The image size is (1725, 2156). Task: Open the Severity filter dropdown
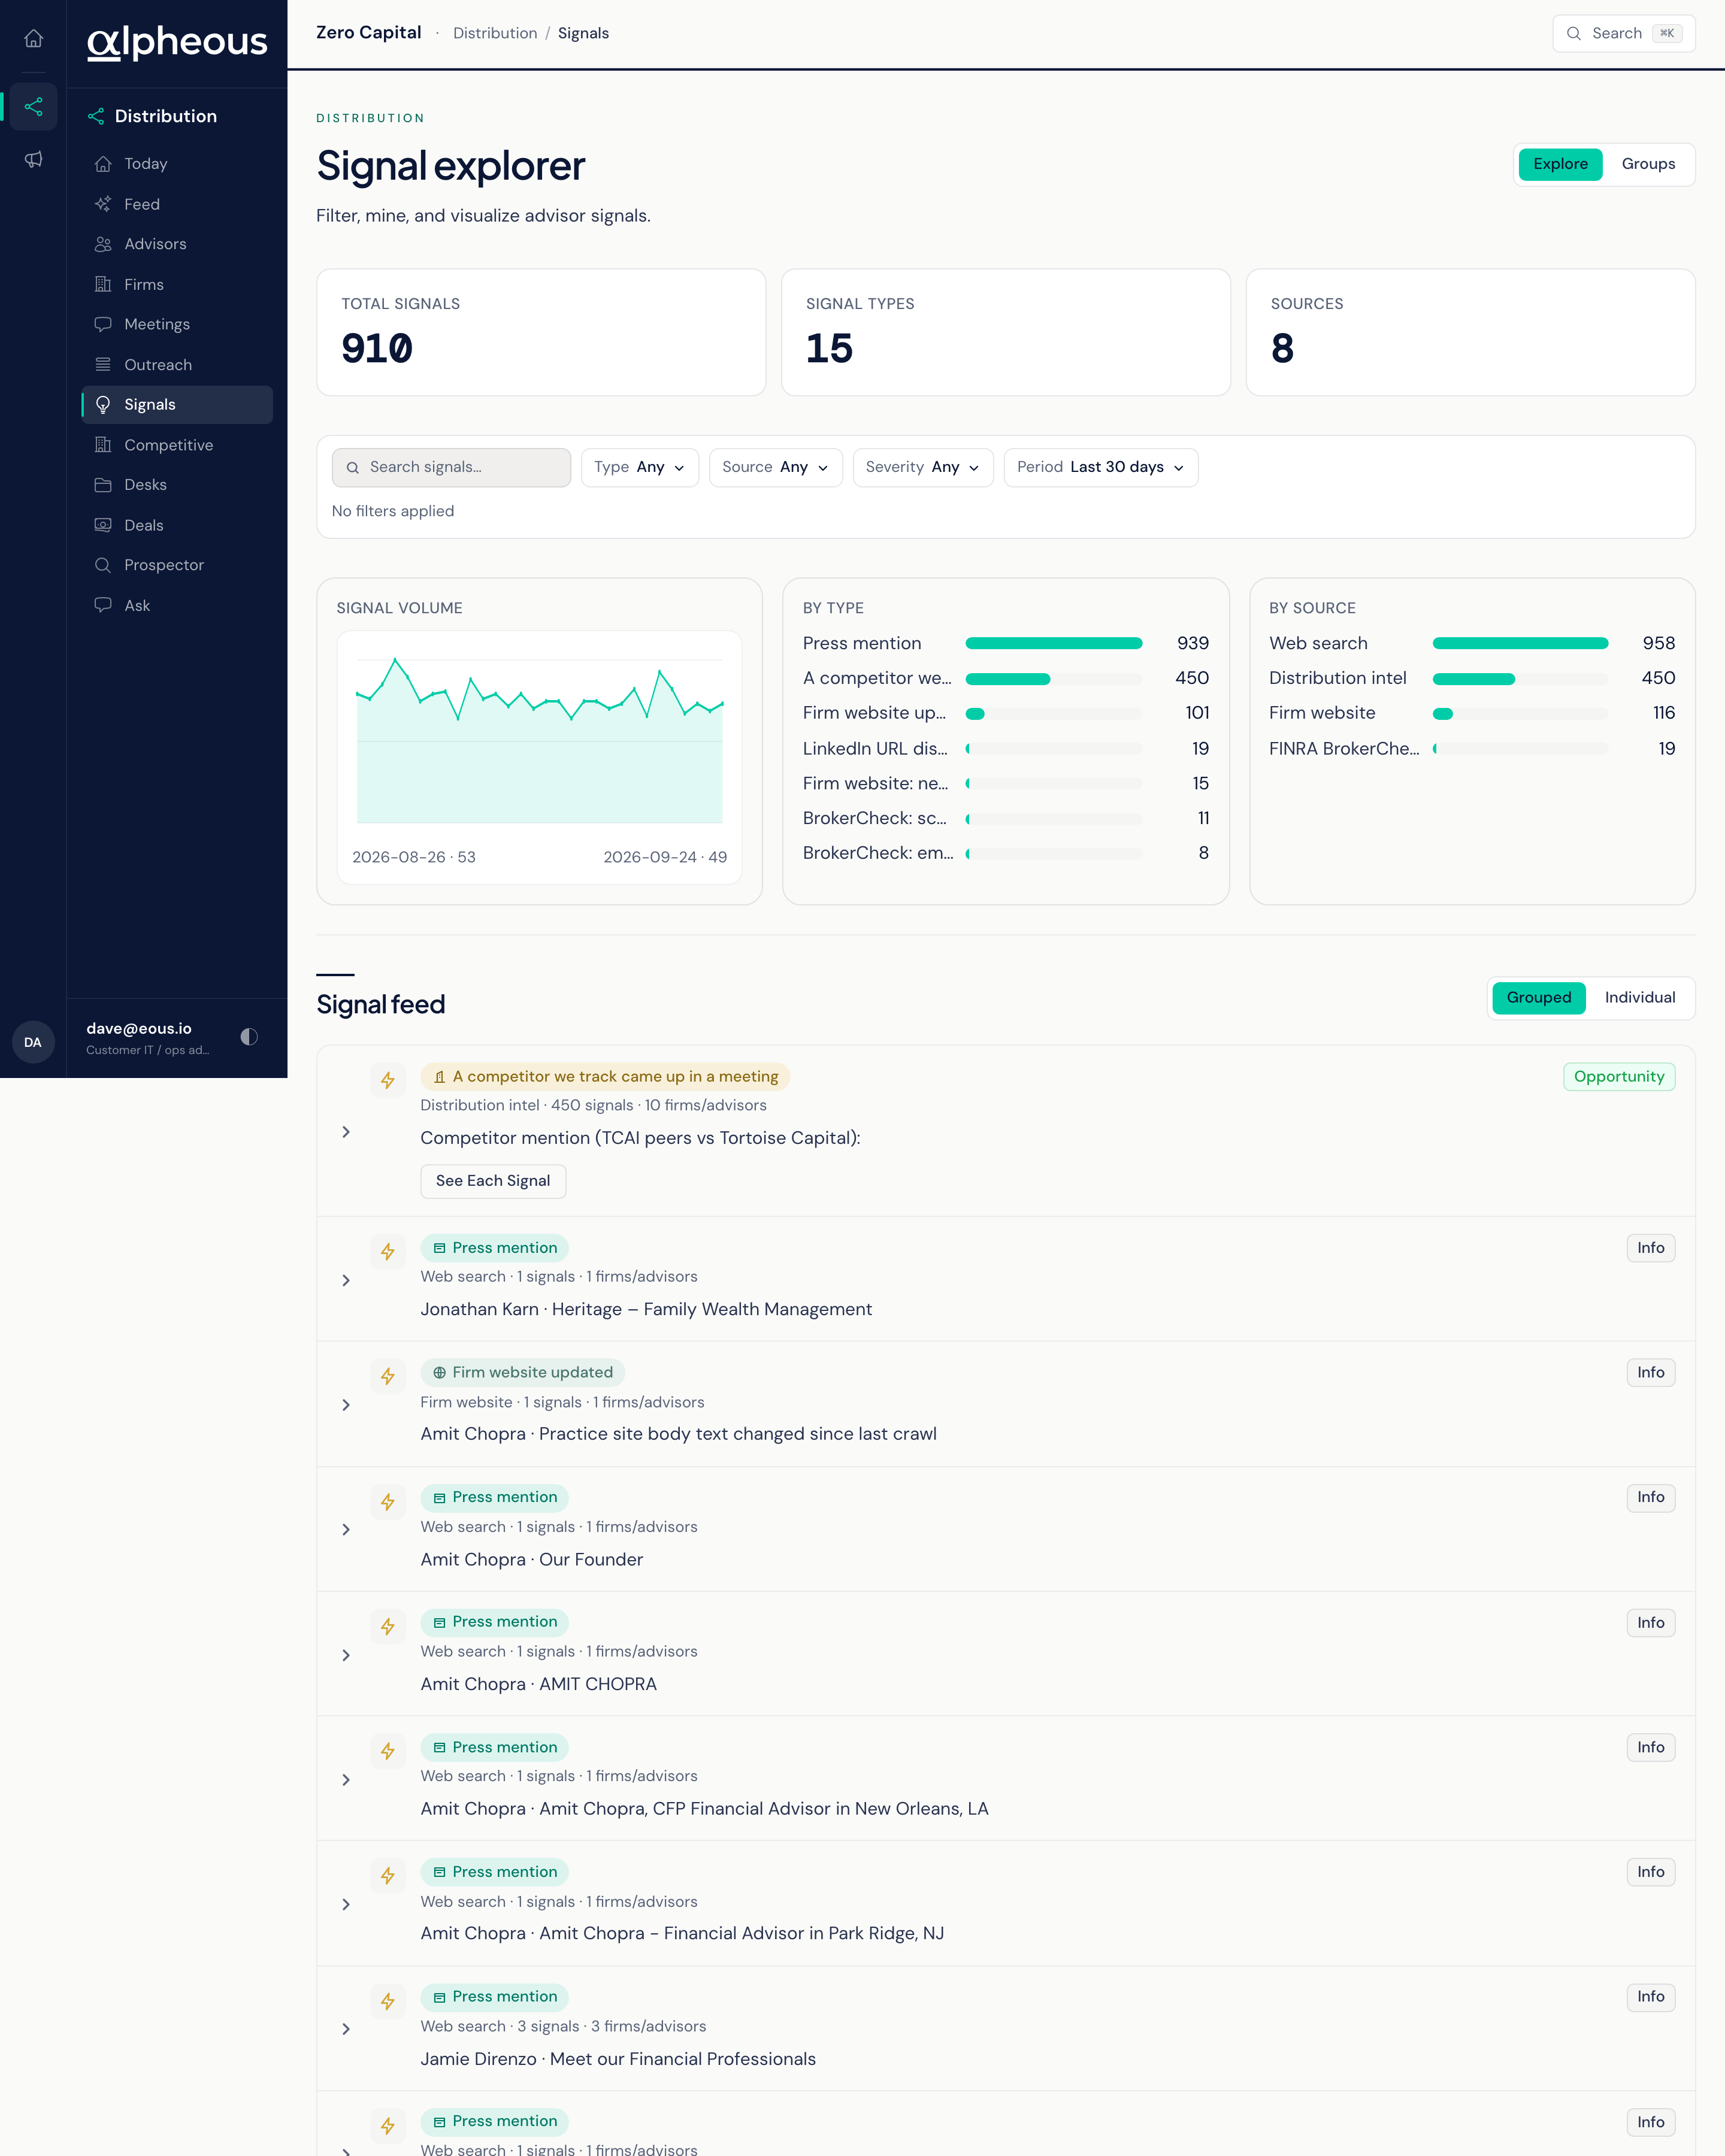[922, 467]
